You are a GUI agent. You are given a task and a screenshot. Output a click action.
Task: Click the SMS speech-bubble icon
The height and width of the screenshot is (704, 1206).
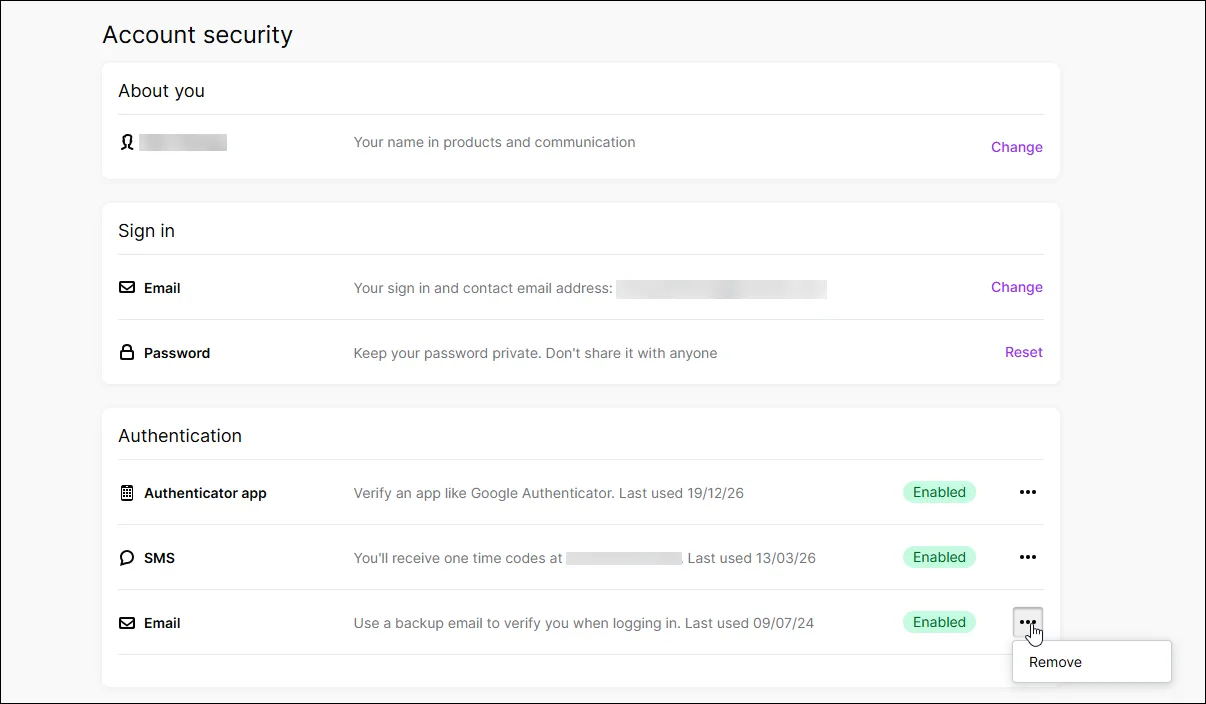[127, 557]
